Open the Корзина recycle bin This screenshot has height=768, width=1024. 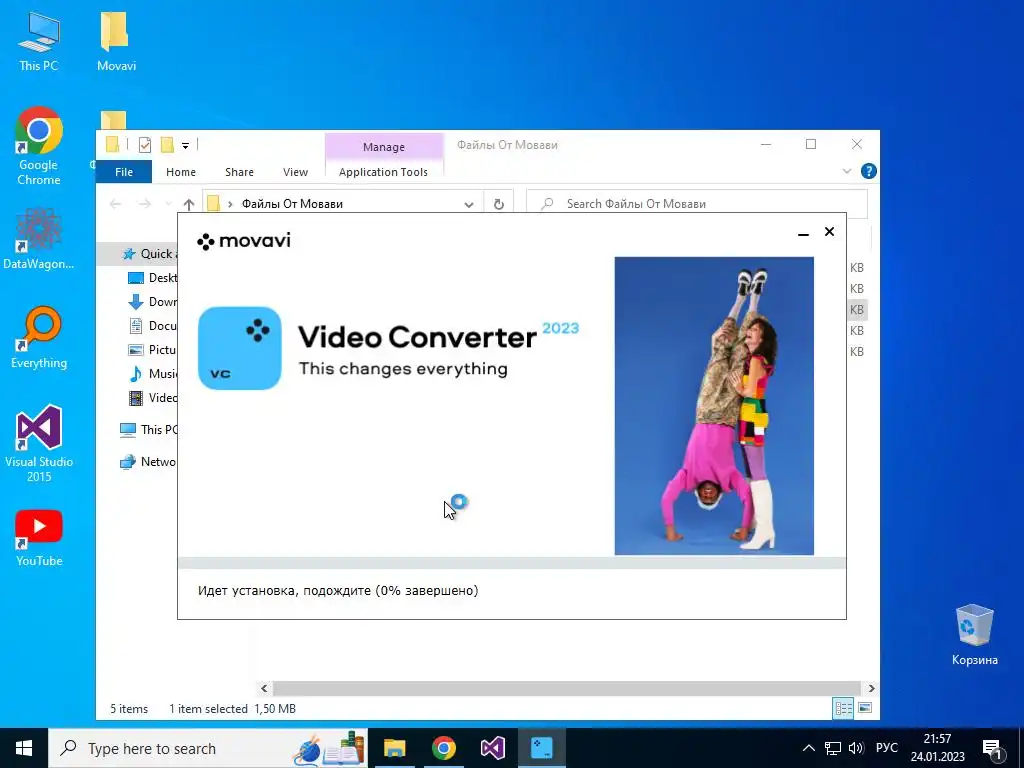point(974,635)
